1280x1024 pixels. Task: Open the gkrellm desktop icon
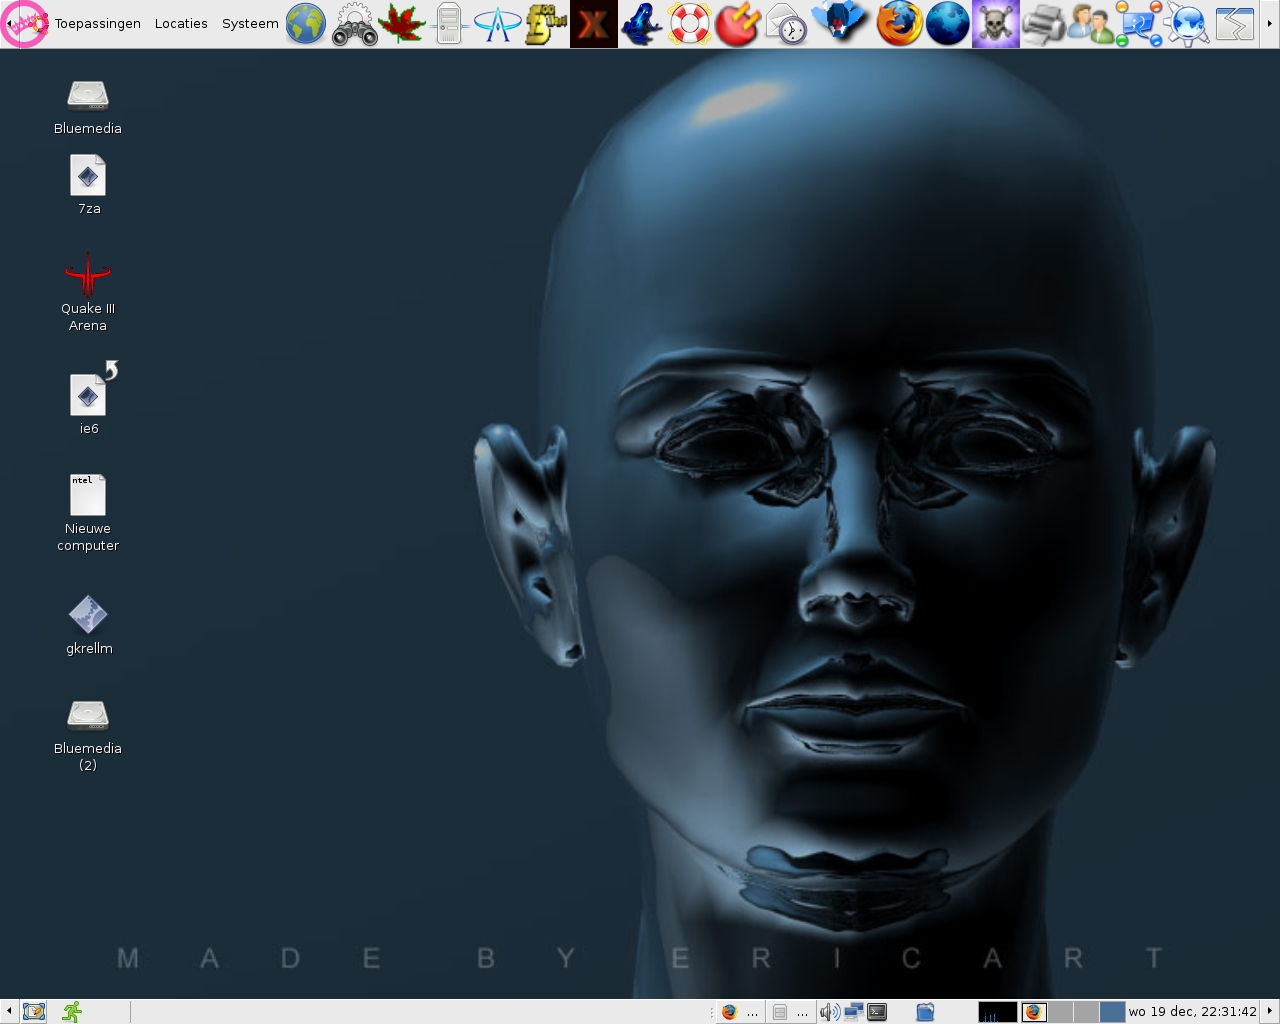pyautogui.click(x=88, y=616)
